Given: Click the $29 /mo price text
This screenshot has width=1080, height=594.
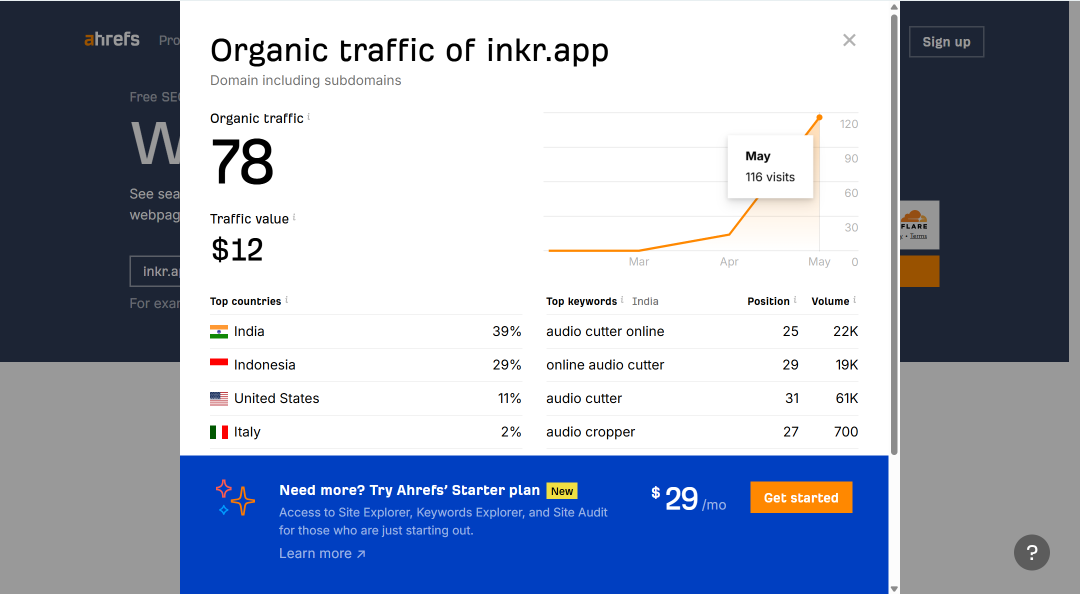Looking at the screenshot, I should pyautogui.click(x=688, y=499).
